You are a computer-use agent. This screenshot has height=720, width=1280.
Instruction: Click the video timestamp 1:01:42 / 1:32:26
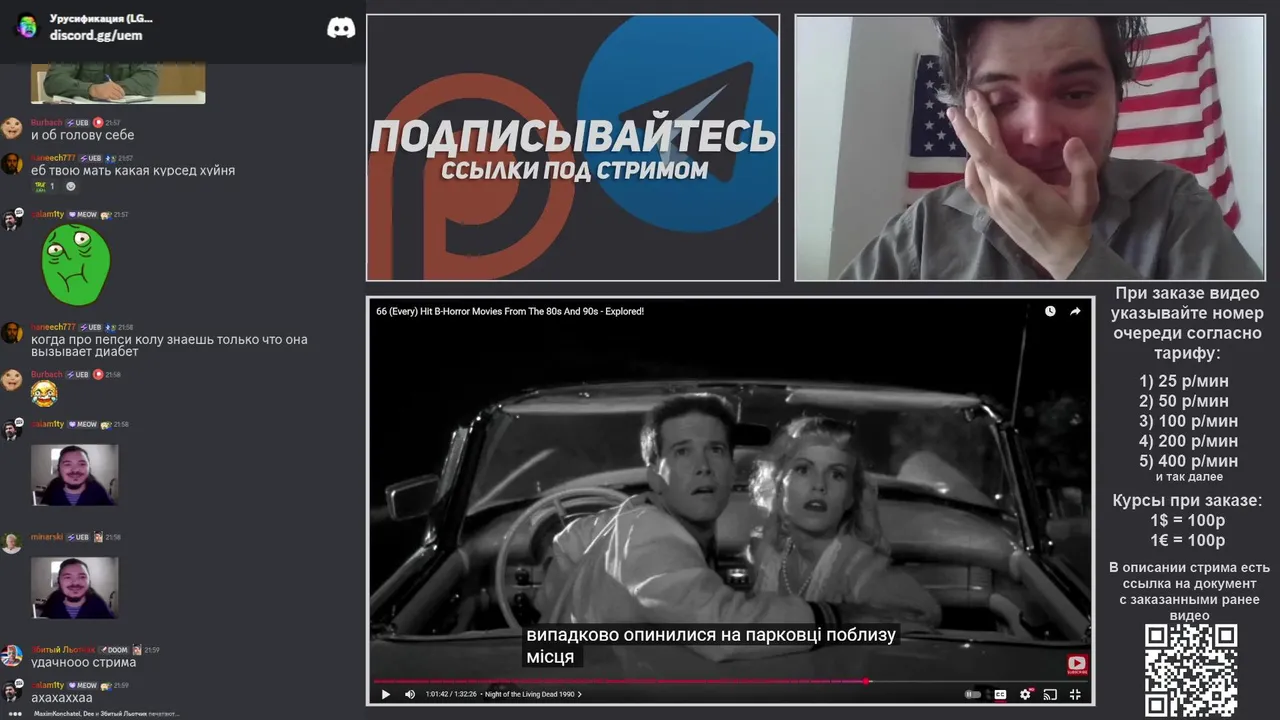[x=449, y=694]
